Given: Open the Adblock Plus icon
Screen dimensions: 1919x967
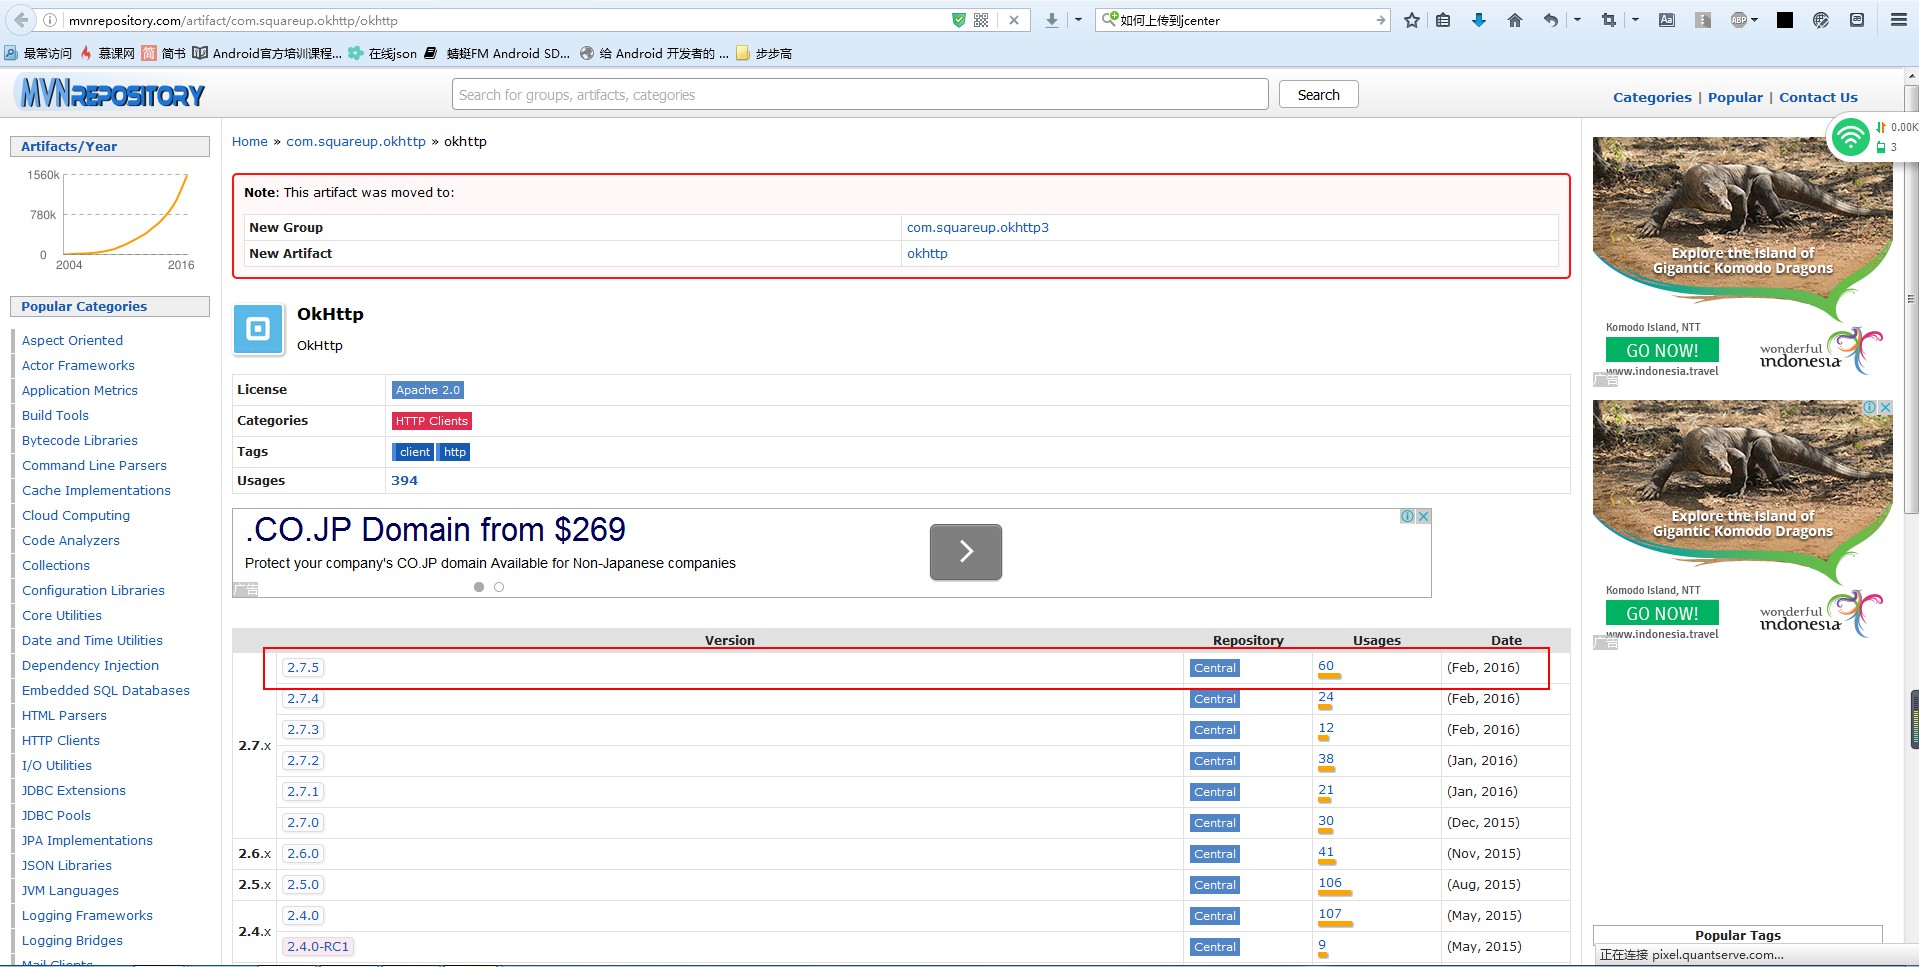Looking at the screenshot, I should pyautogui.click(x=1739, y=20).
